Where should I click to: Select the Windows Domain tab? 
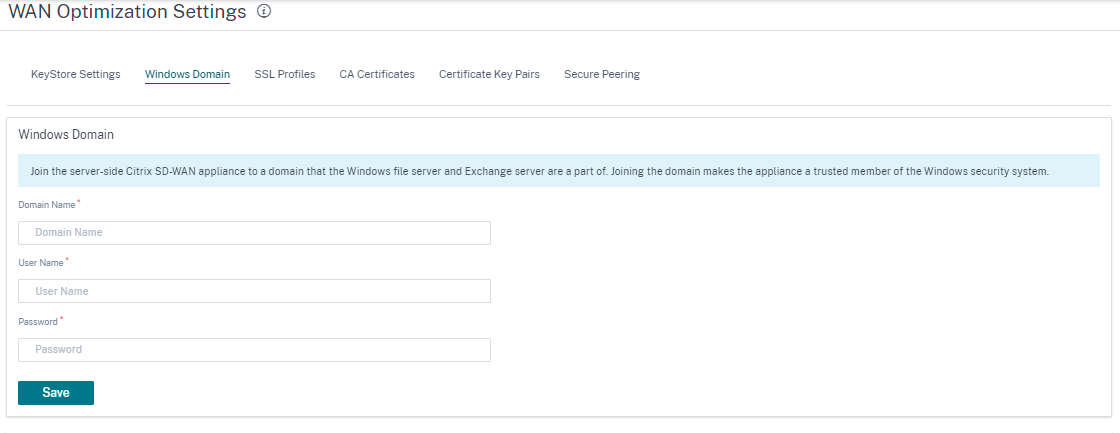pos(187,74)
